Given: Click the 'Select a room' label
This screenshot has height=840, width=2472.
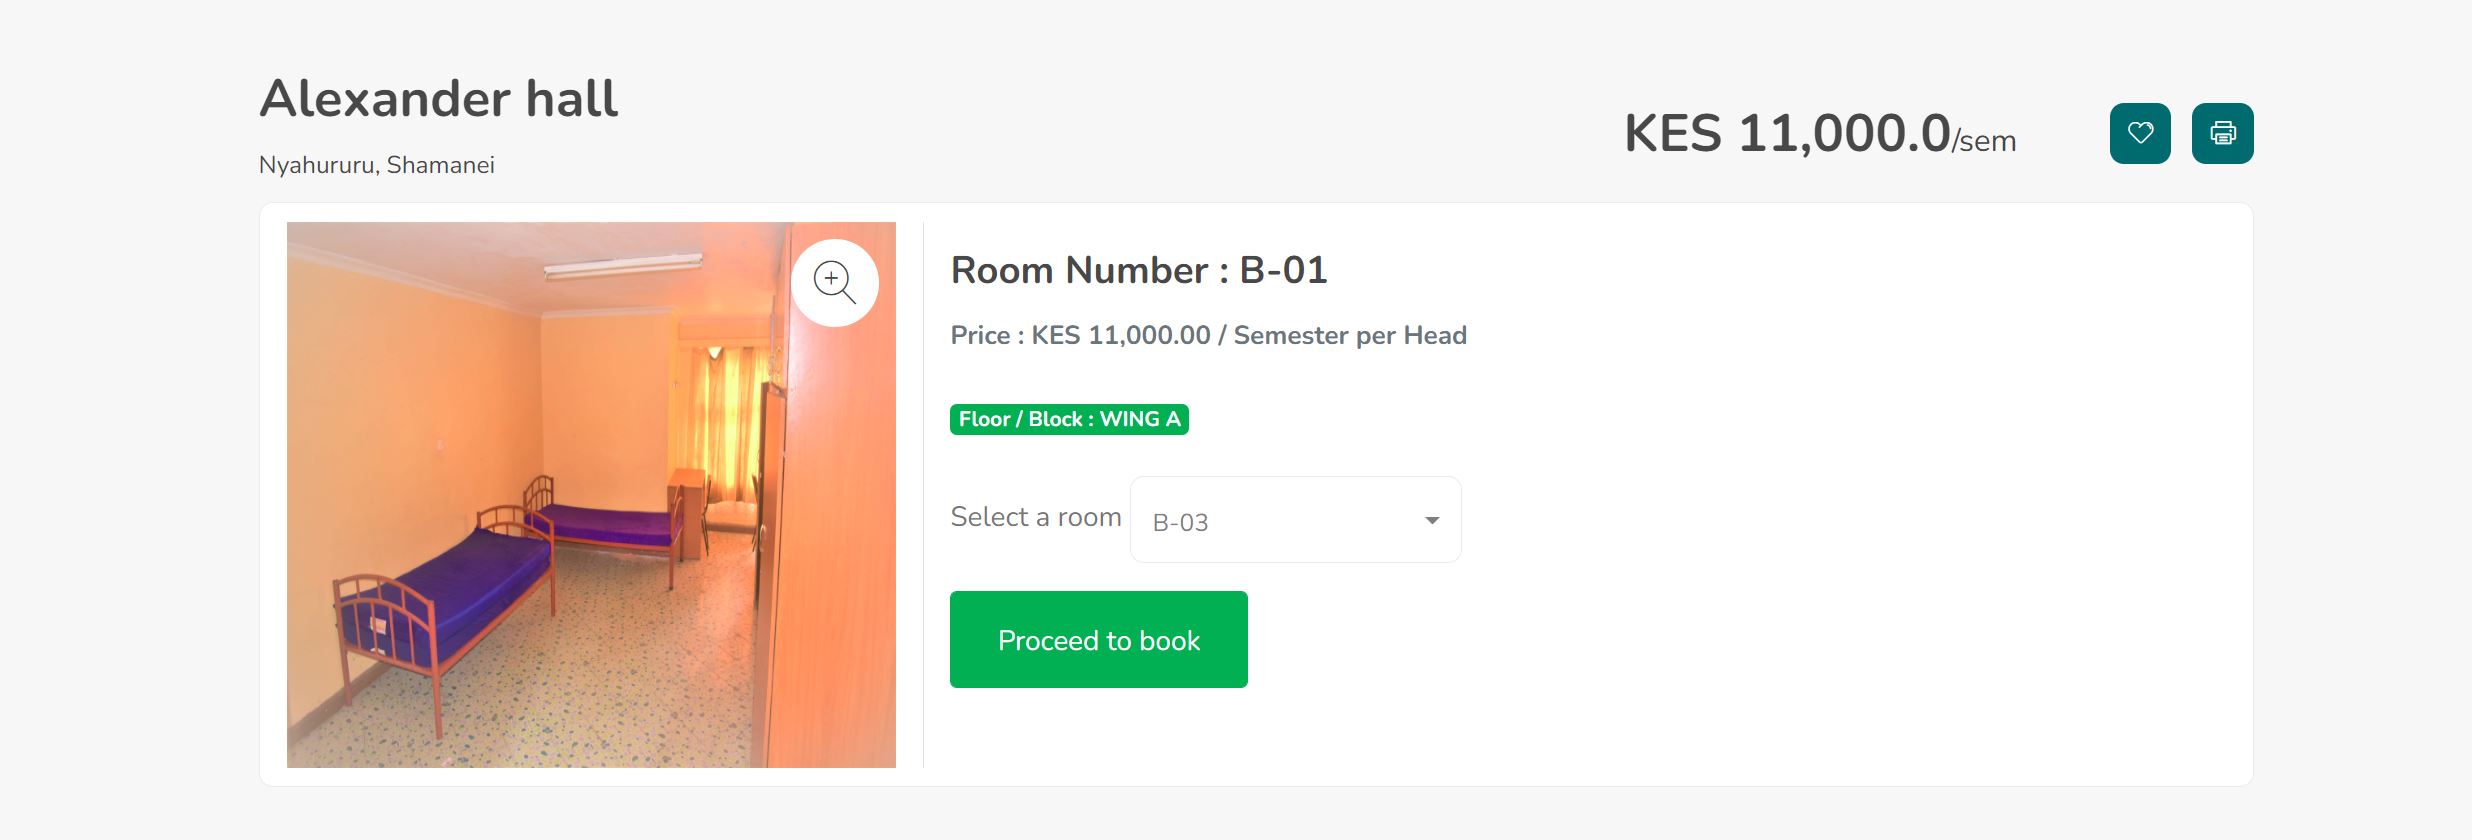Looking at the screenshot, I should [1036, 517].
